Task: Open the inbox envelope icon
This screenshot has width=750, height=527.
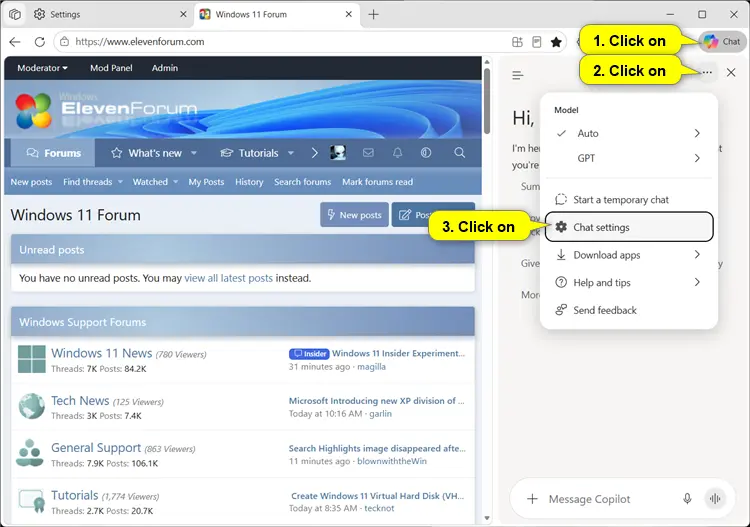Action: coord(368,153)
